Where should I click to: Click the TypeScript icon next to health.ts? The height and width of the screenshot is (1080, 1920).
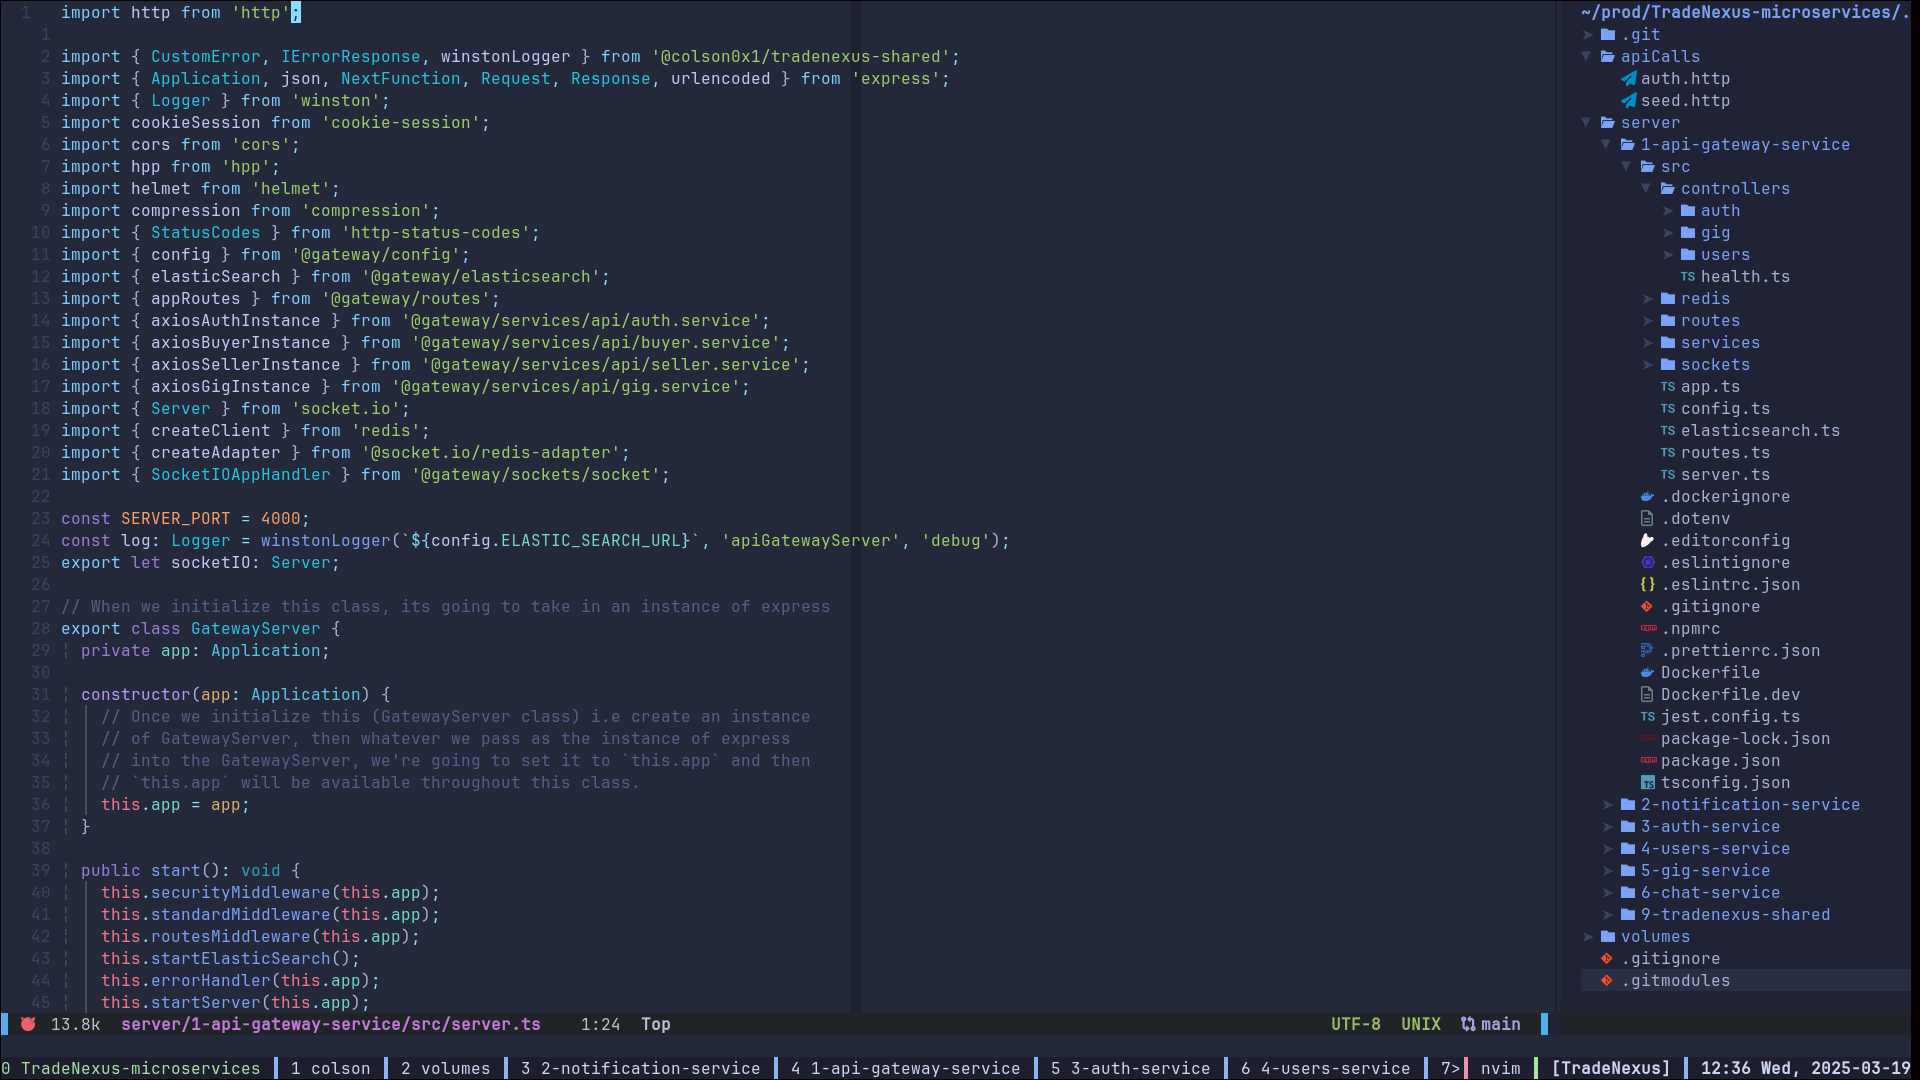pos(1688,277)
